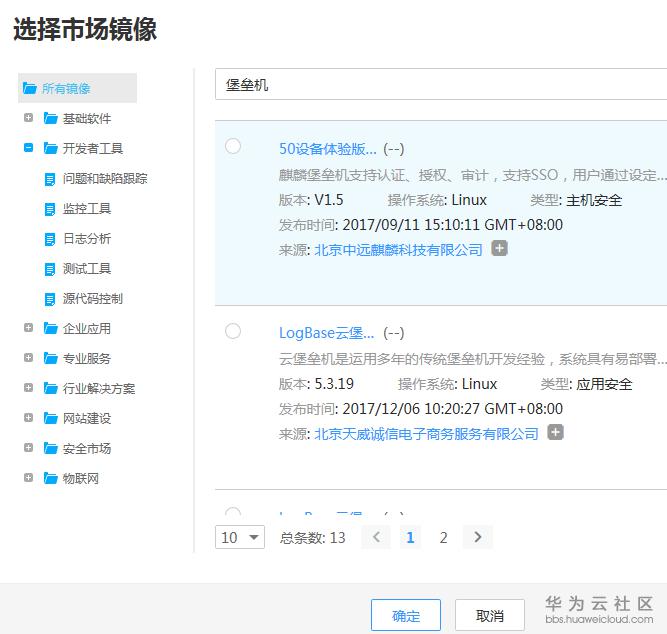Click the 日志分析 document icon
Viewport: 667px width, 634px height.
[50, 239]
